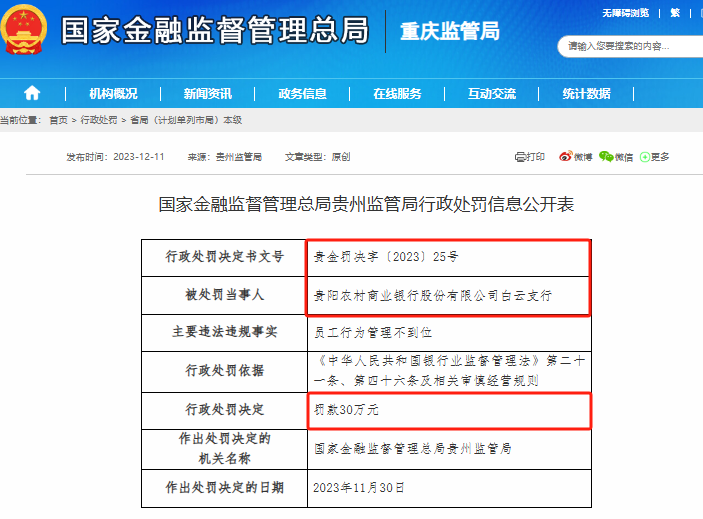Open the 政务信息 menu

point(302,94)
